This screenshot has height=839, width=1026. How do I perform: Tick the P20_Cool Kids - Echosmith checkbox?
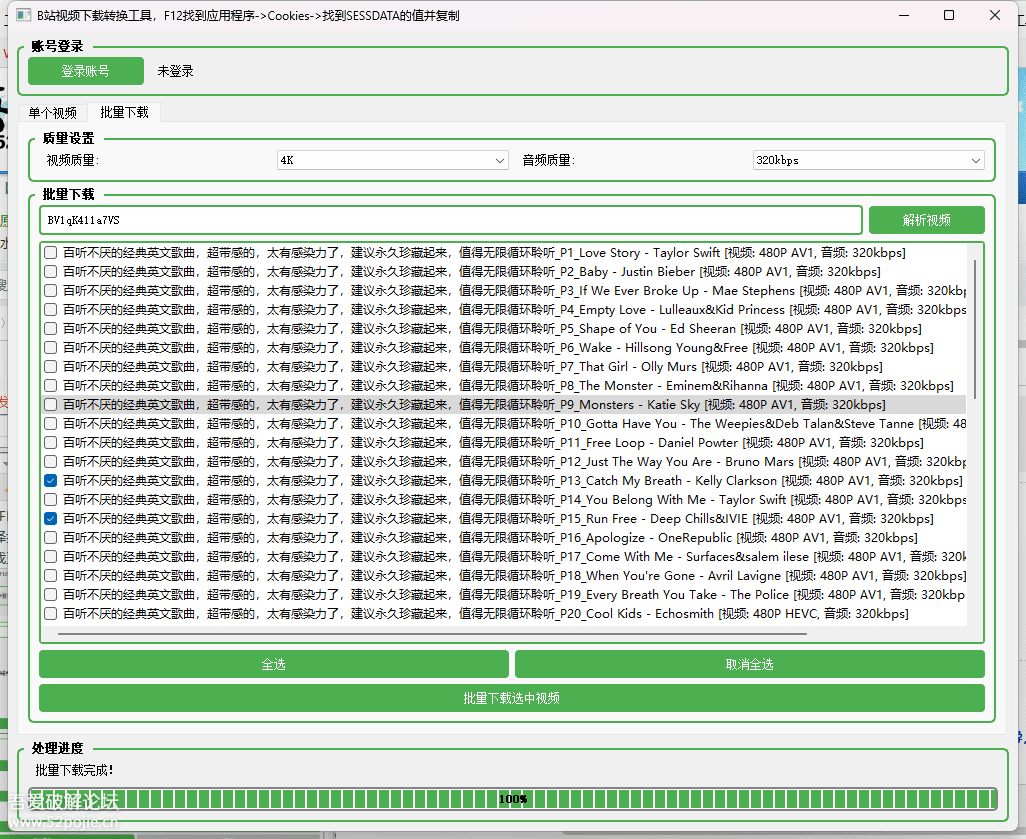pos(50,614)
